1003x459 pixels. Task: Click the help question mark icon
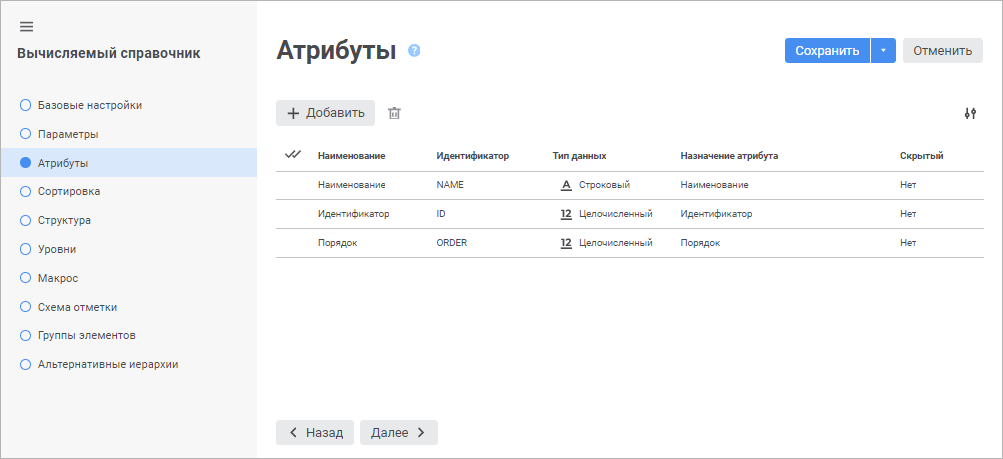414,50
